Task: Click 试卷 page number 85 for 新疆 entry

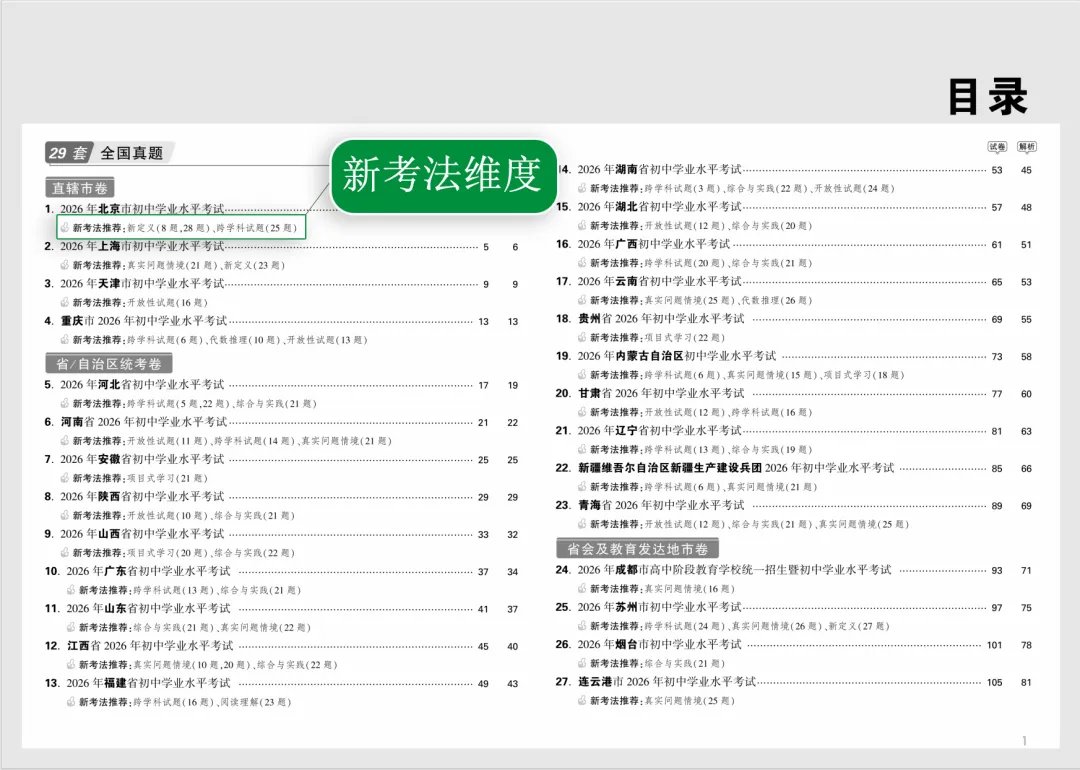Action: click(x=997, y=468)
